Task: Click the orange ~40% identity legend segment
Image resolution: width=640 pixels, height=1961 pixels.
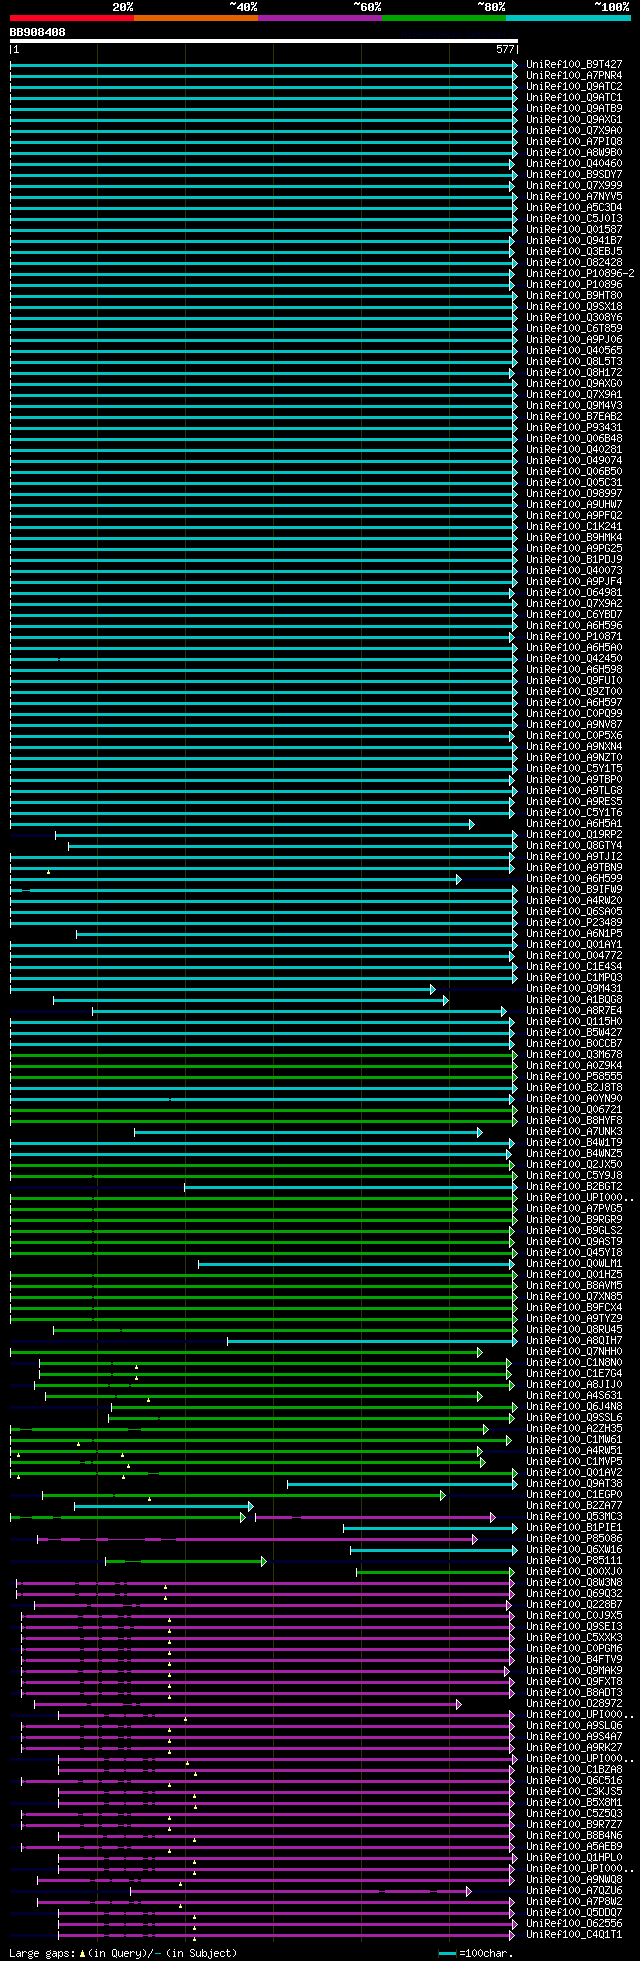Action: coord(195,18)
